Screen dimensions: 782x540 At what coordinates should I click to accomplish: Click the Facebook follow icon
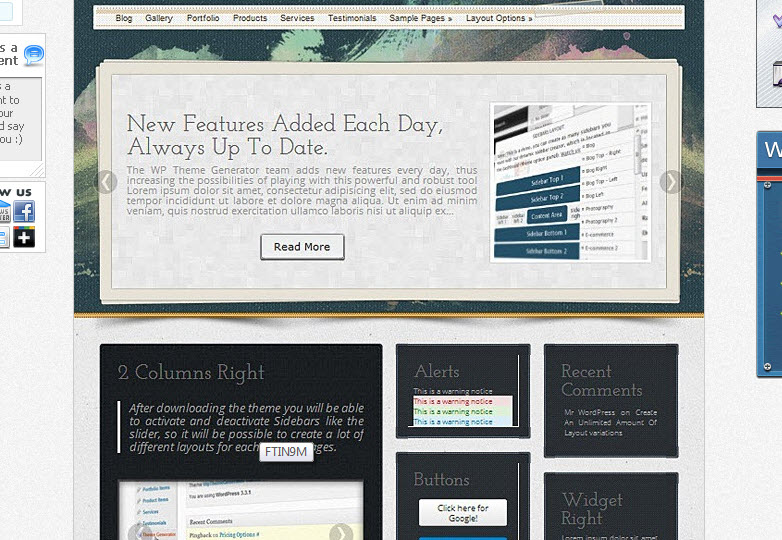pos(24,211)
